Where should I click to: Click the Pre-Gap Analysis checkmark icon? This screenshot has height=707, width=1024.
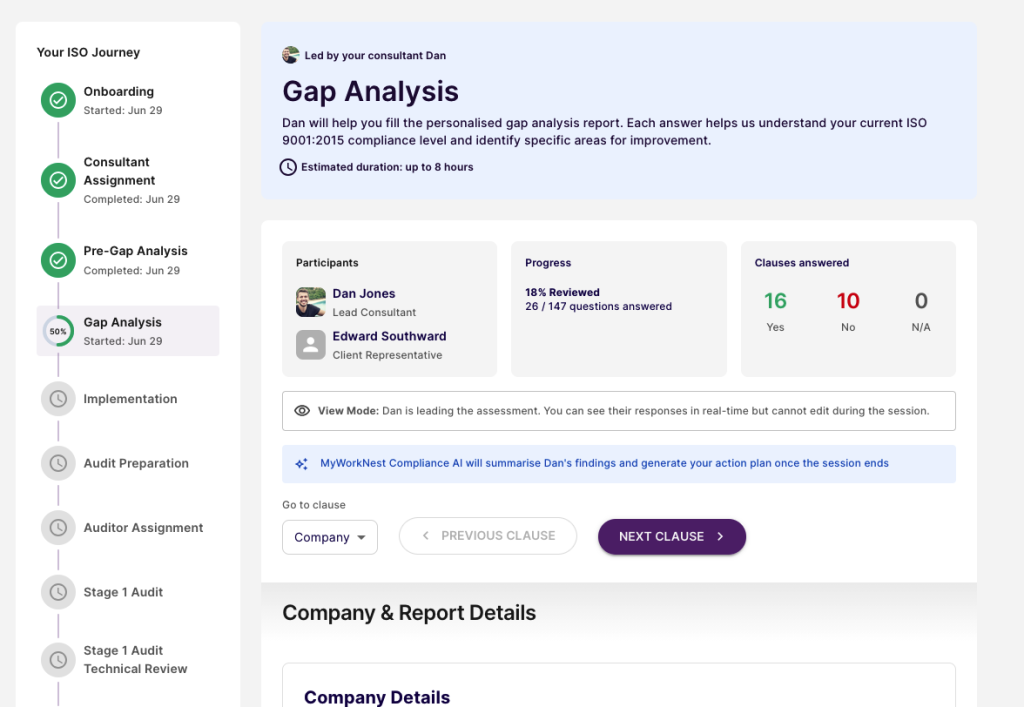(58, 260)
